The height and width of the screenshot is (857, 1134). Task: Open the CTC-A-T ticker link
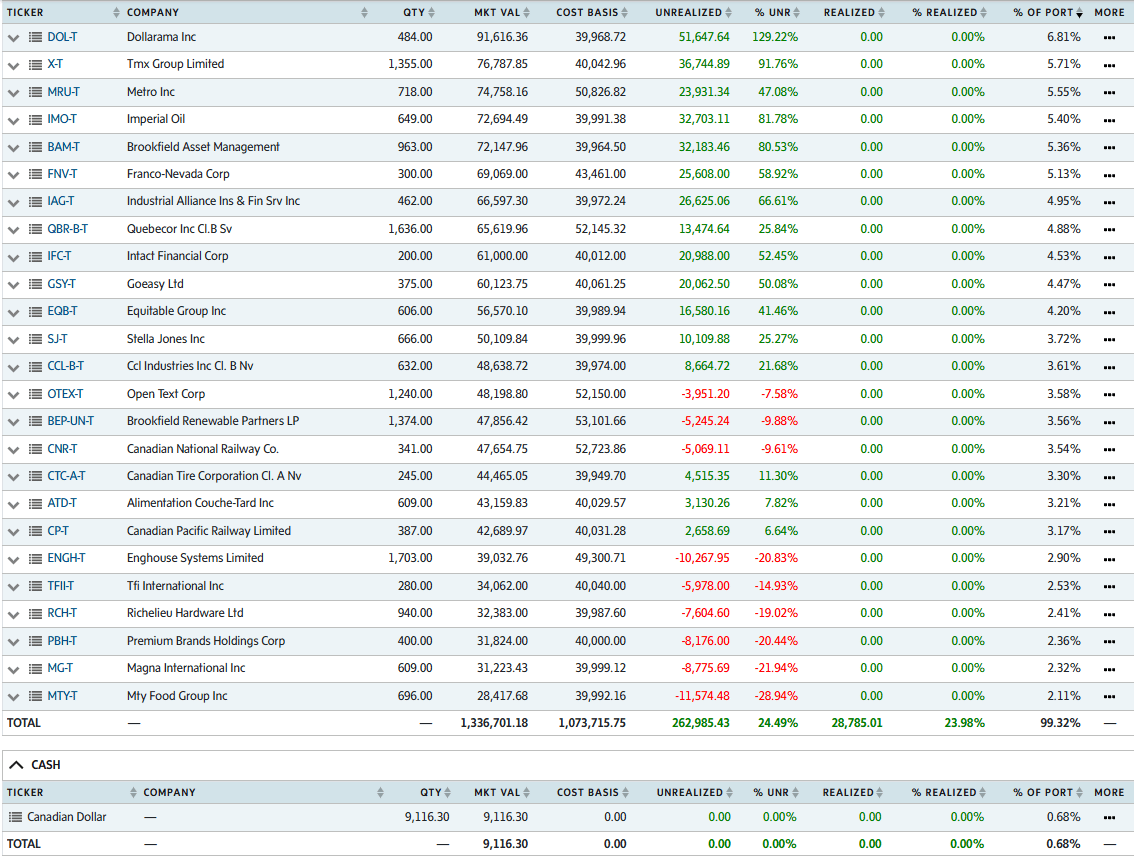(x=67, y=476)
